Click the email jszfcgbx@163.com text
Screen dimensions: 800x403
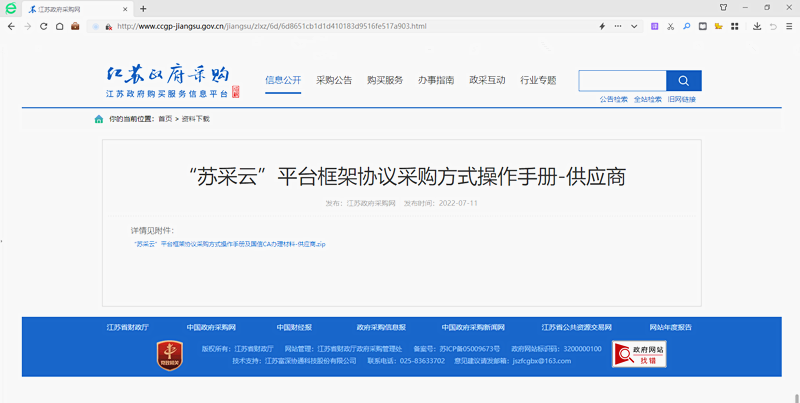point(542,361)
